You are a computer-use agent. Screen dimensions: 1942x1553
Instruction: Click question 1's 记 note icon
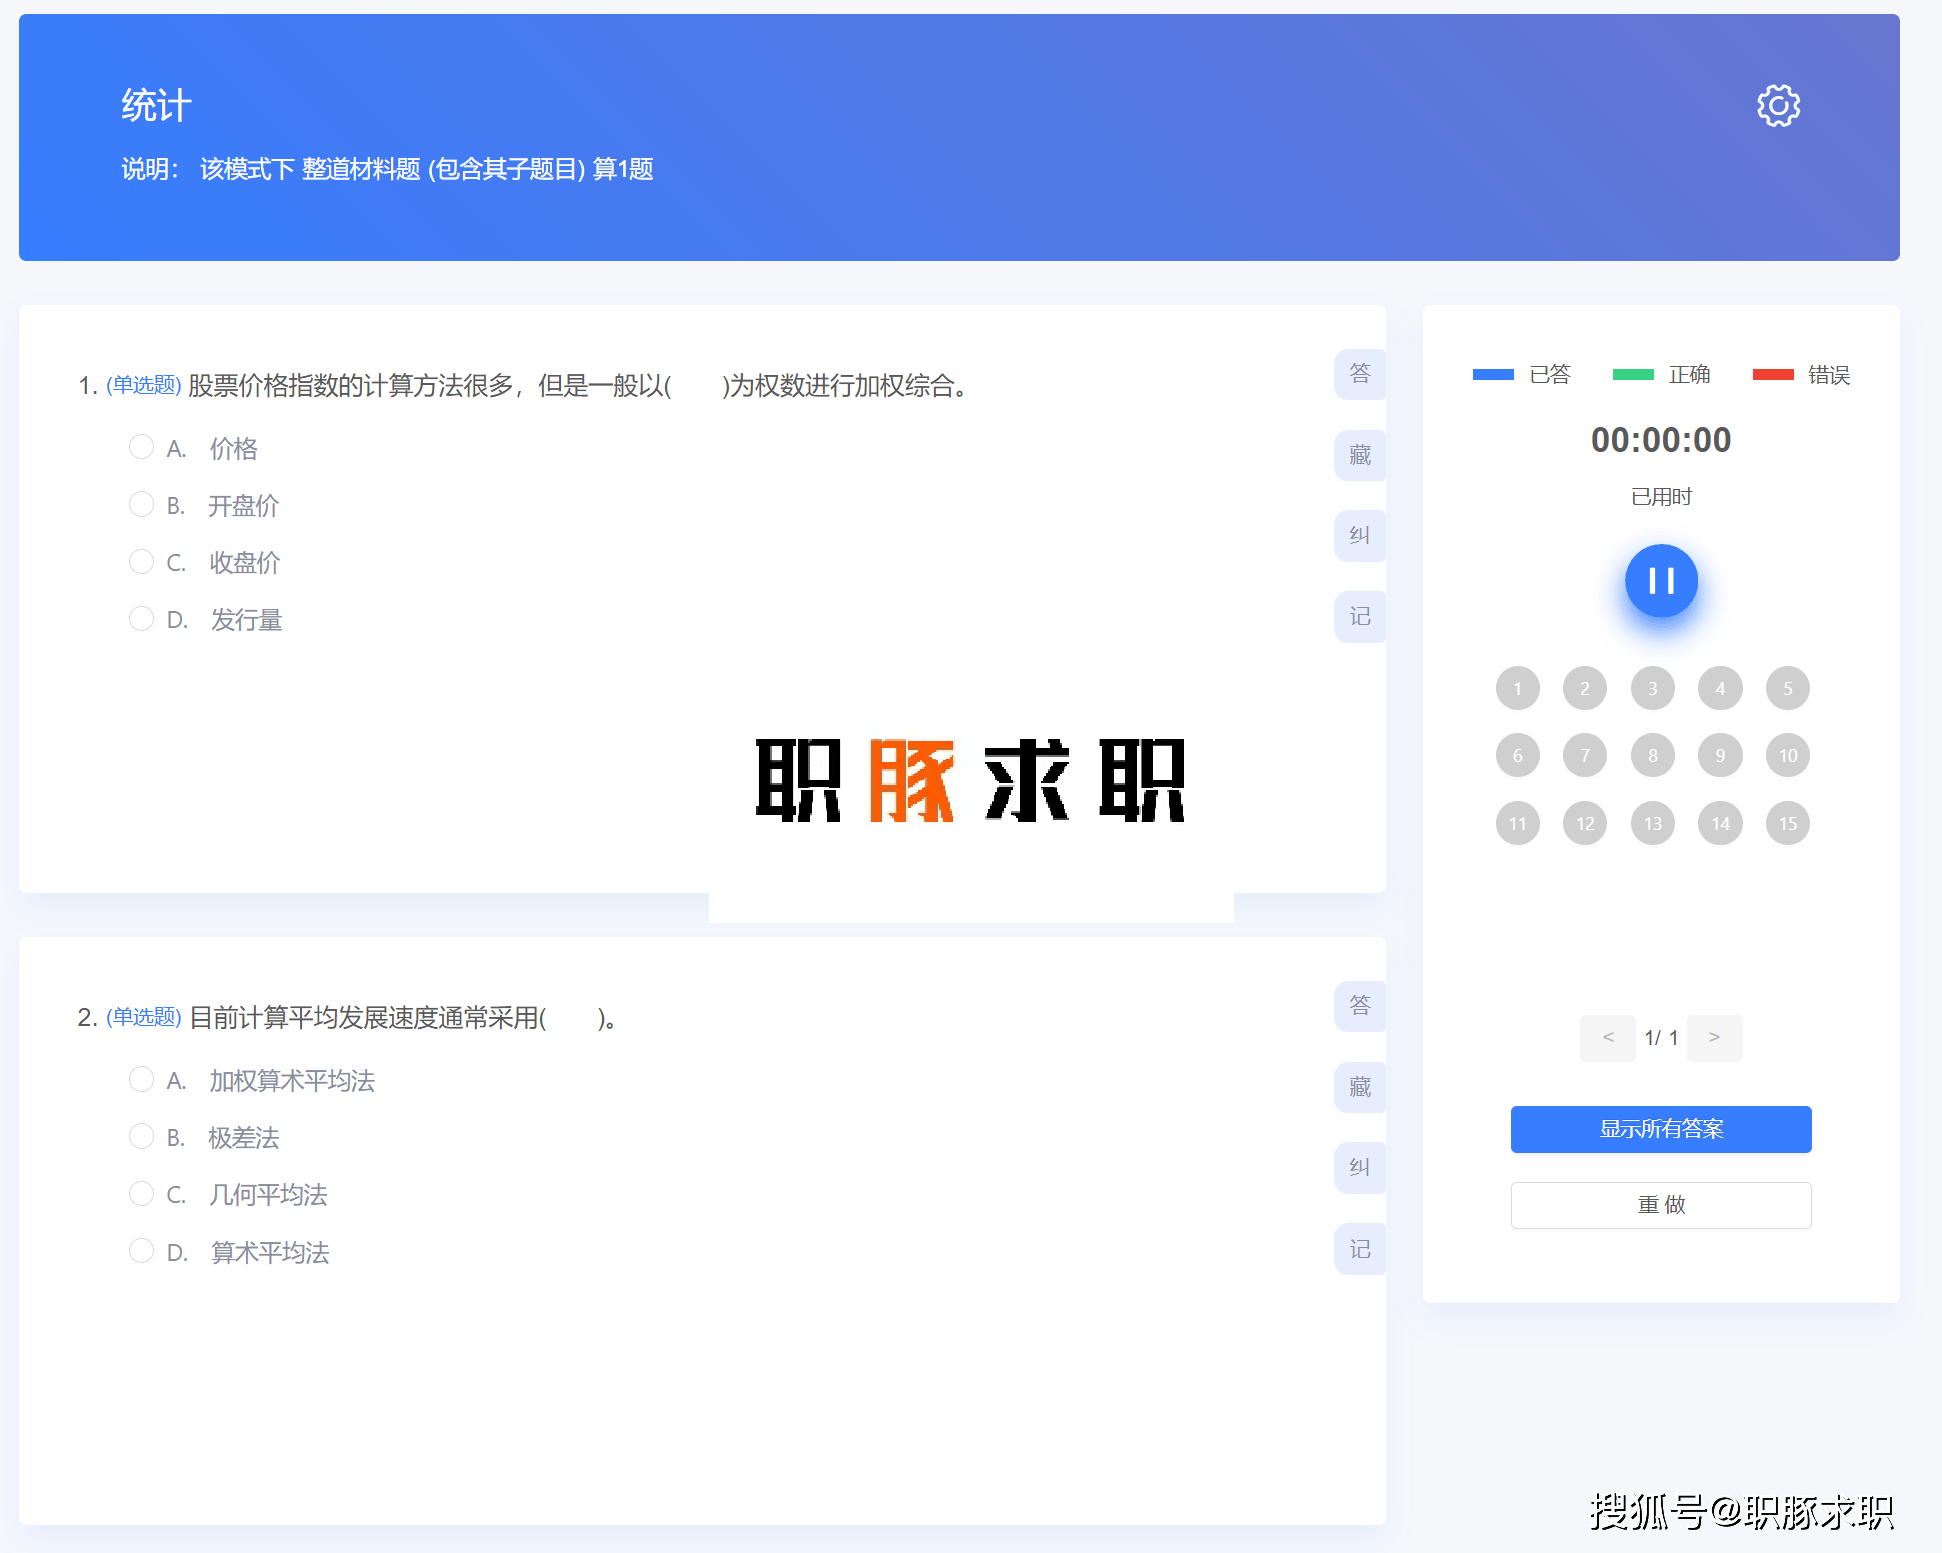tap(1360, 617)
